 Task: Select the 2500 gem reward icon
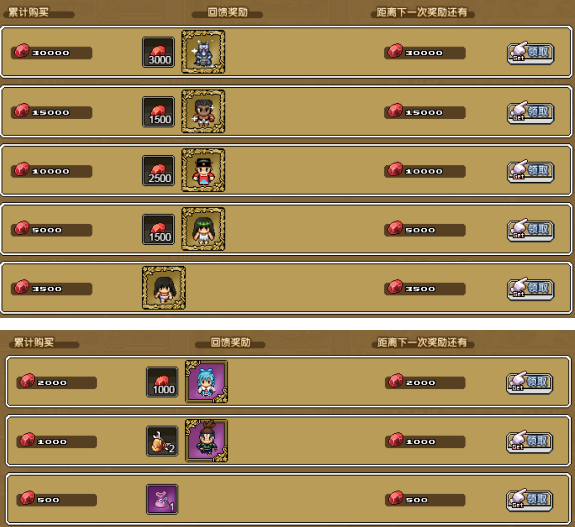(158, 171)
